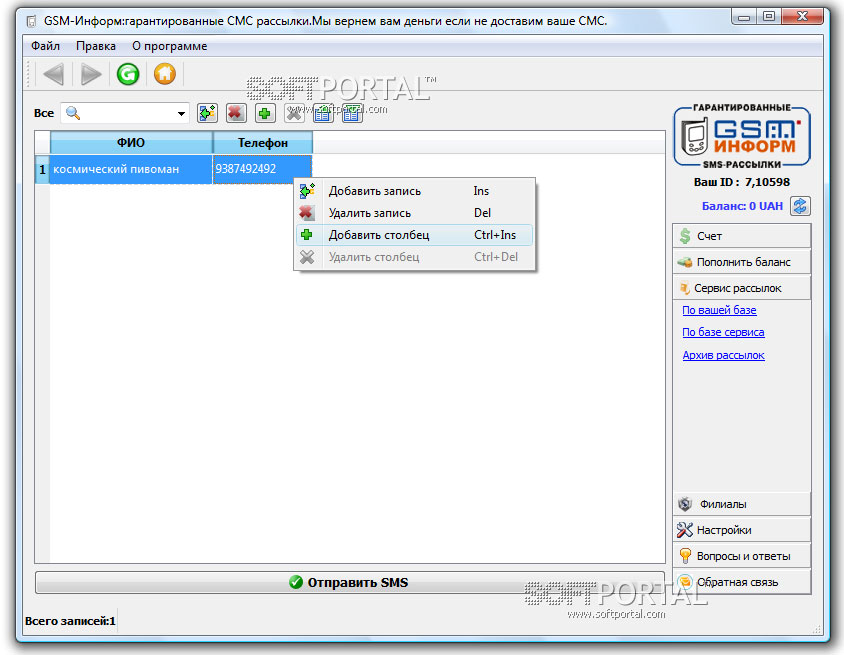
Task: Click the orange home icon
Action: click(x=165, y=74)
